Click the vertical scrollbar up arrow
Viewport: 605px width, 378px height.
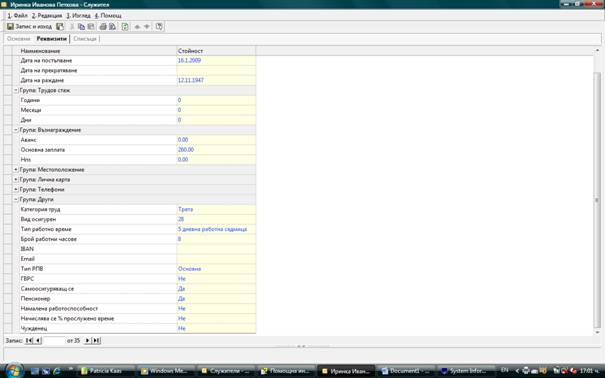tap(597, 51)
